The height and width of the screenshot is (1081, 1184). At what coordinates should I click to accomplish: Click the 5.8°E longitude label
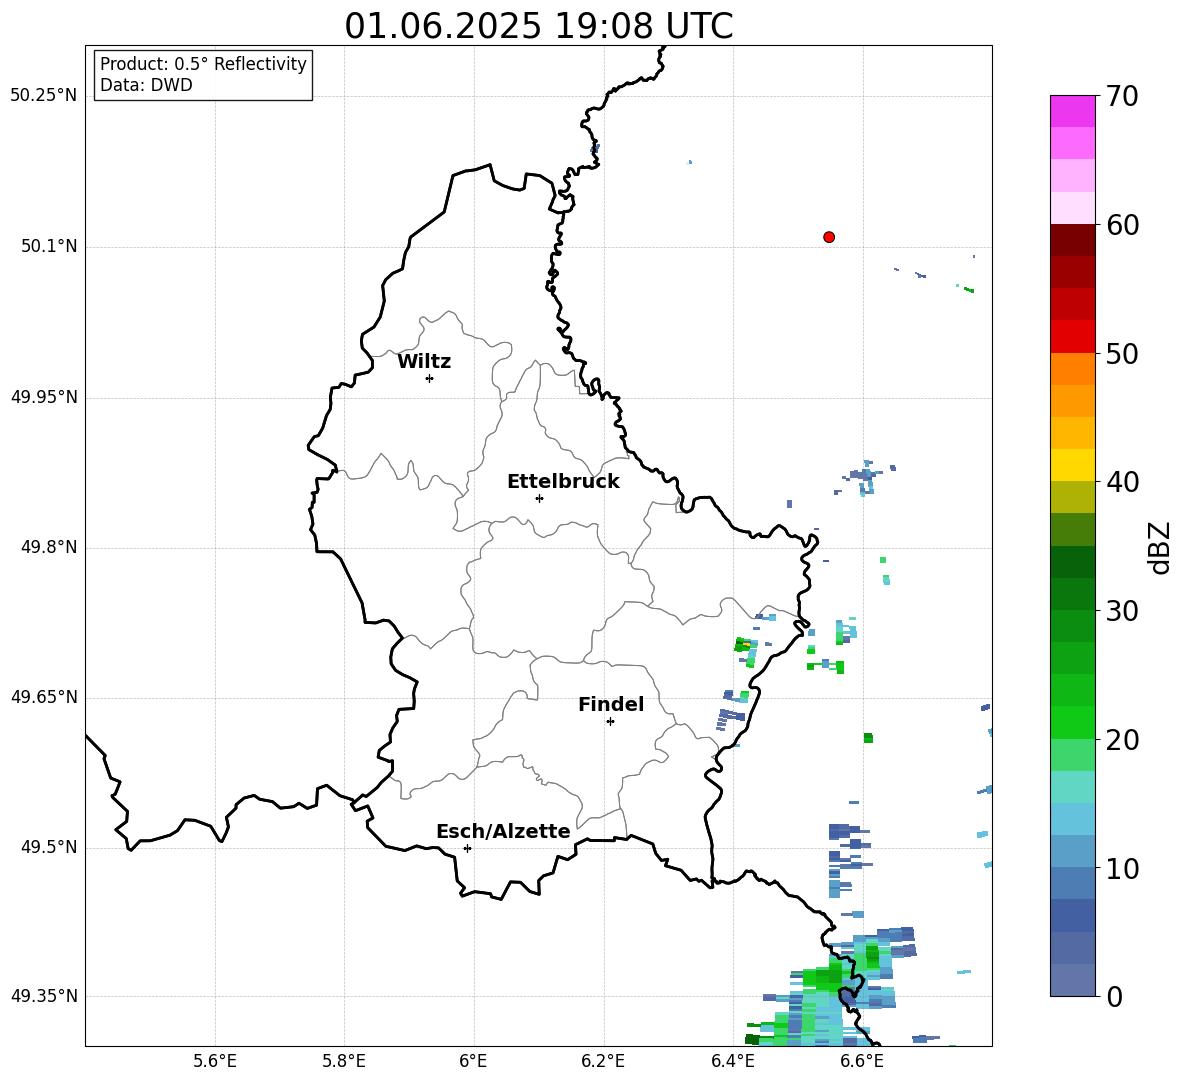[344, 1061]
